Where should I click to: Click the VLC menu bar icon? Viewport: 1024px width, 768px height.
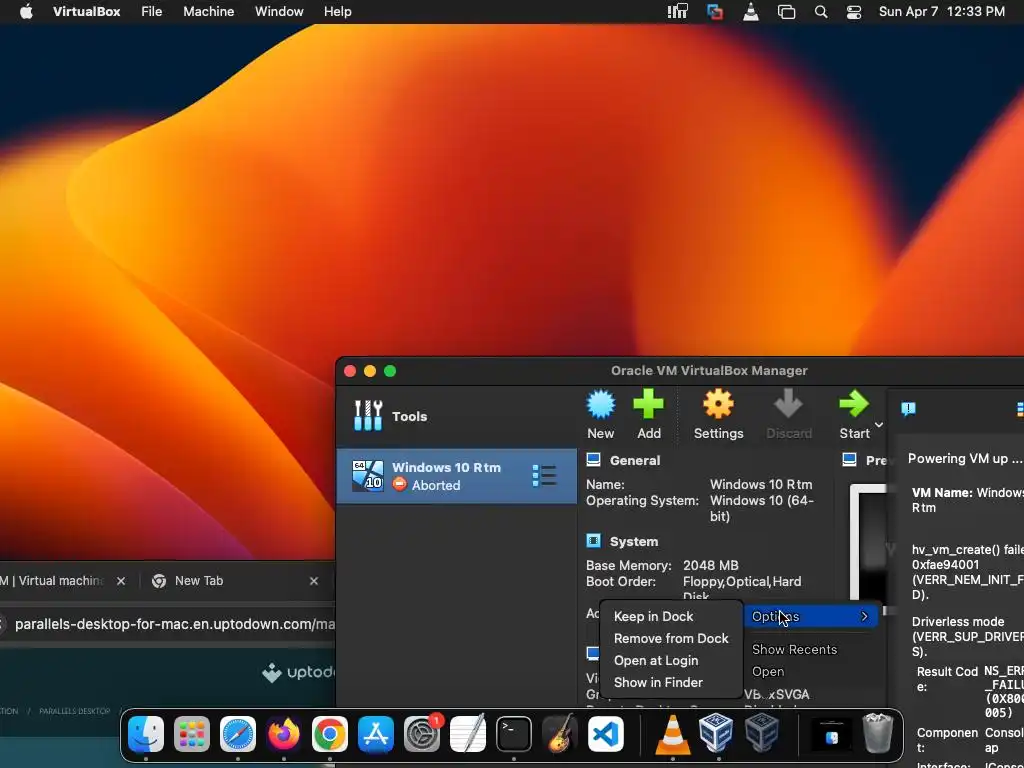click(x=751, y=12)
